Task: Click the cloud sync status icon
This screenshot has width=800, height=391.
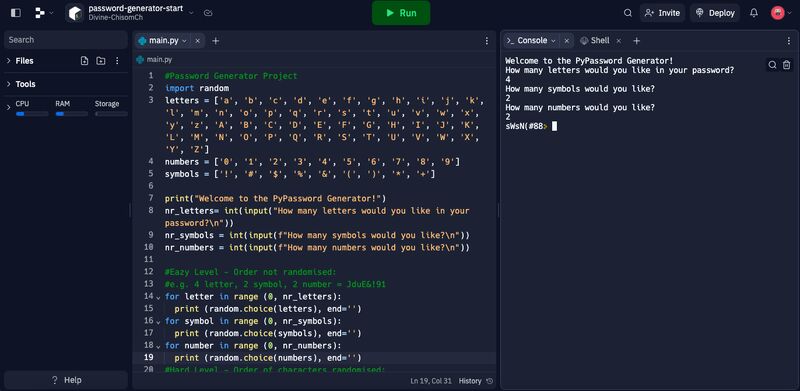Action: point(208,13)
